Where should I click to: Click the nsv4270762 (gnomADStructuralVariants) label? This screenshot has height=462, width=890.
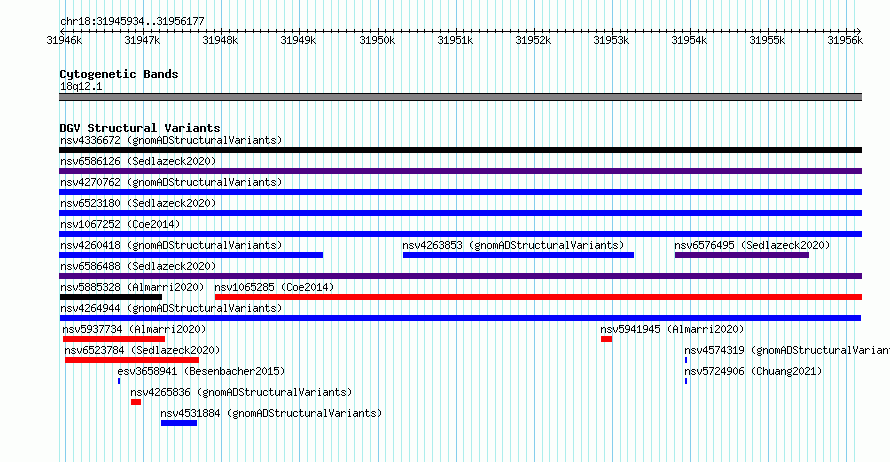click(171, 182)
